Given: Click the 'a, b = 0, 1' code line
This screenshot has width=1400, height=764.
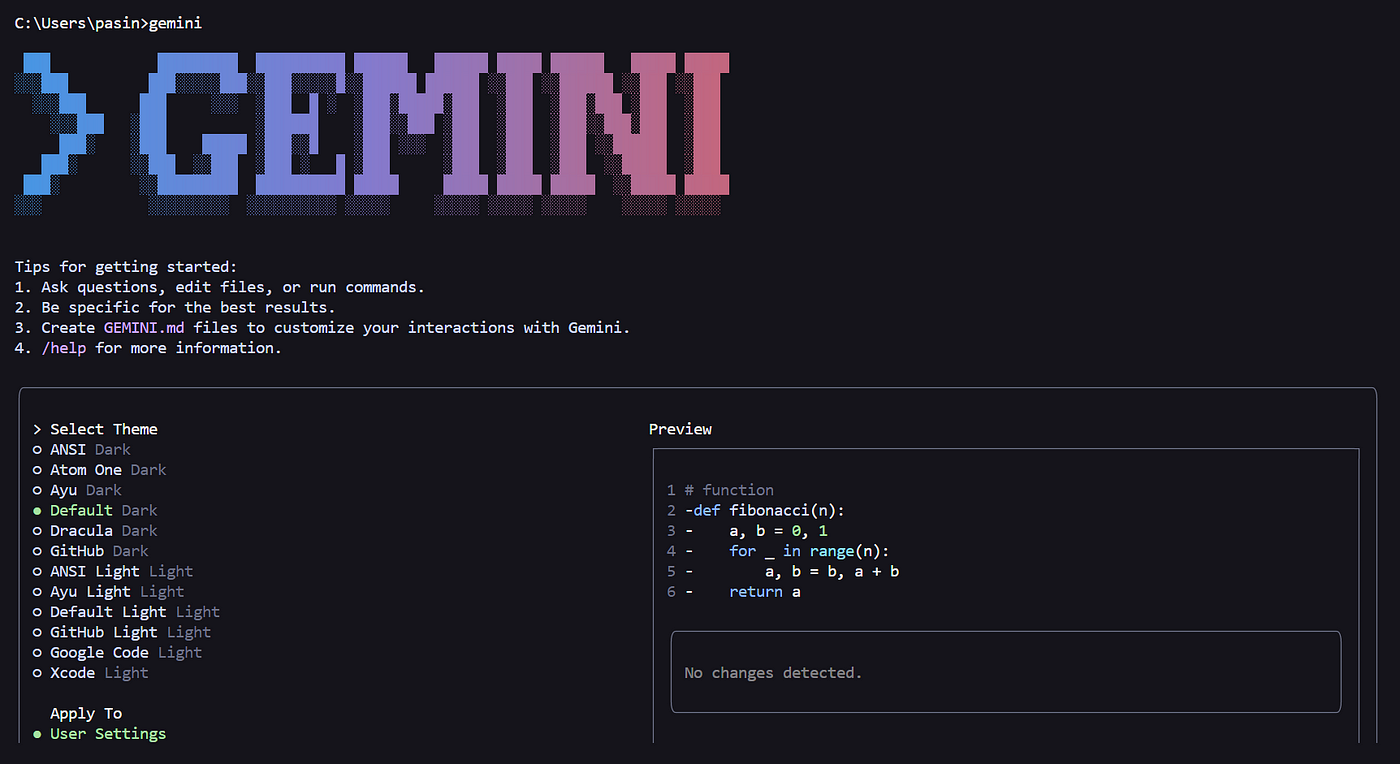Looking at the screenshot, I should pos(779,531).
